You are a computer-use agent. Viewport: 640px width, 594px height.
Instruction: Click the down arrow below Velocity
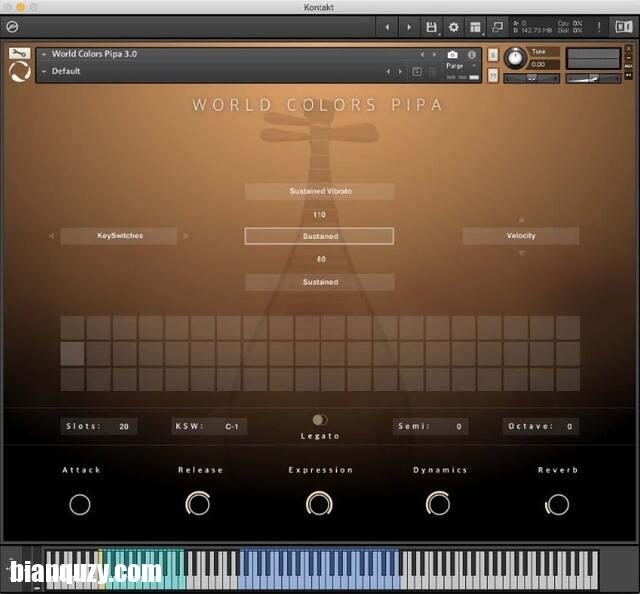[521, 253]
